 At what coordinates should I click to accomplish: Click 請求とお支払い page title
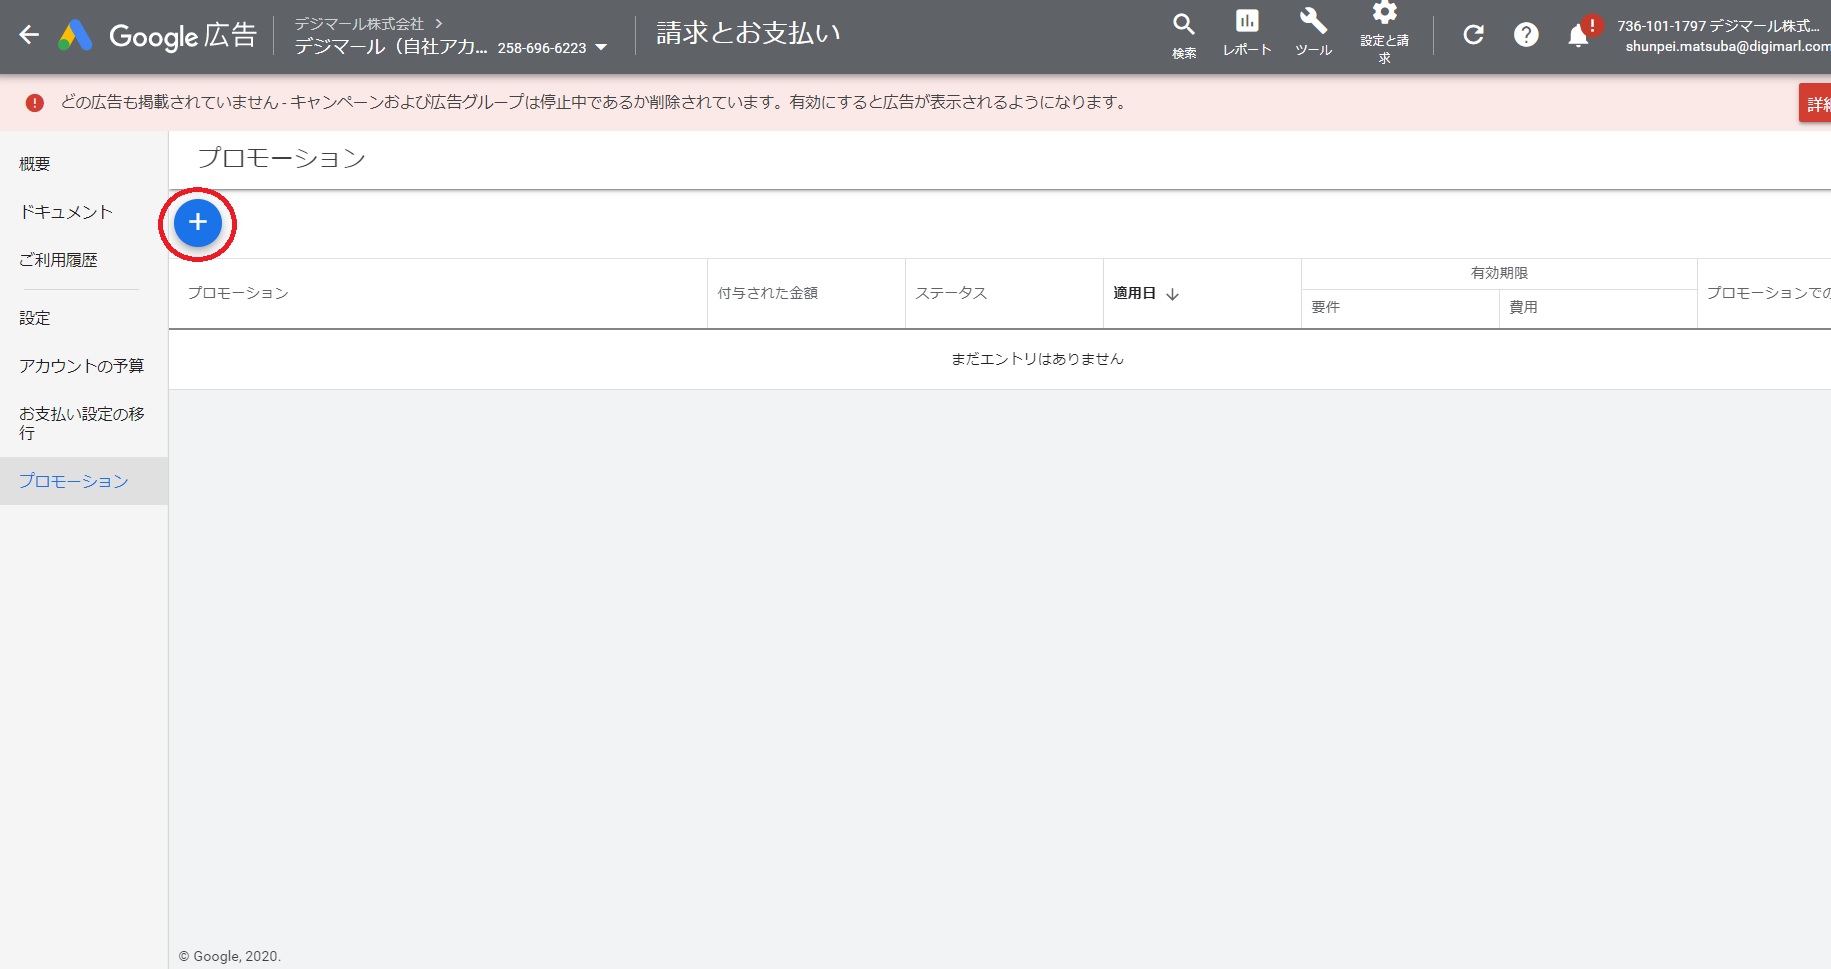[748, 33]
